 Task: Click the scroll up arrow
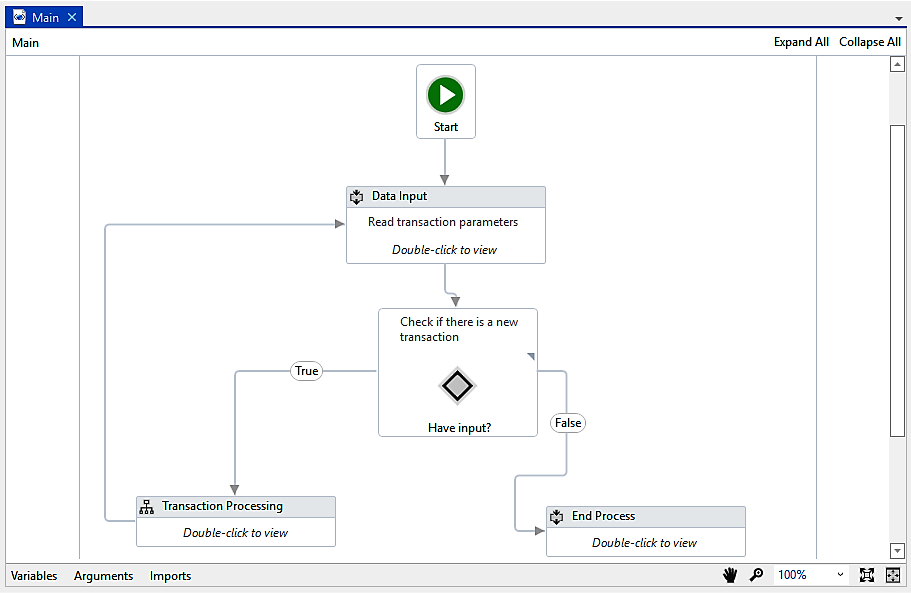897,64
